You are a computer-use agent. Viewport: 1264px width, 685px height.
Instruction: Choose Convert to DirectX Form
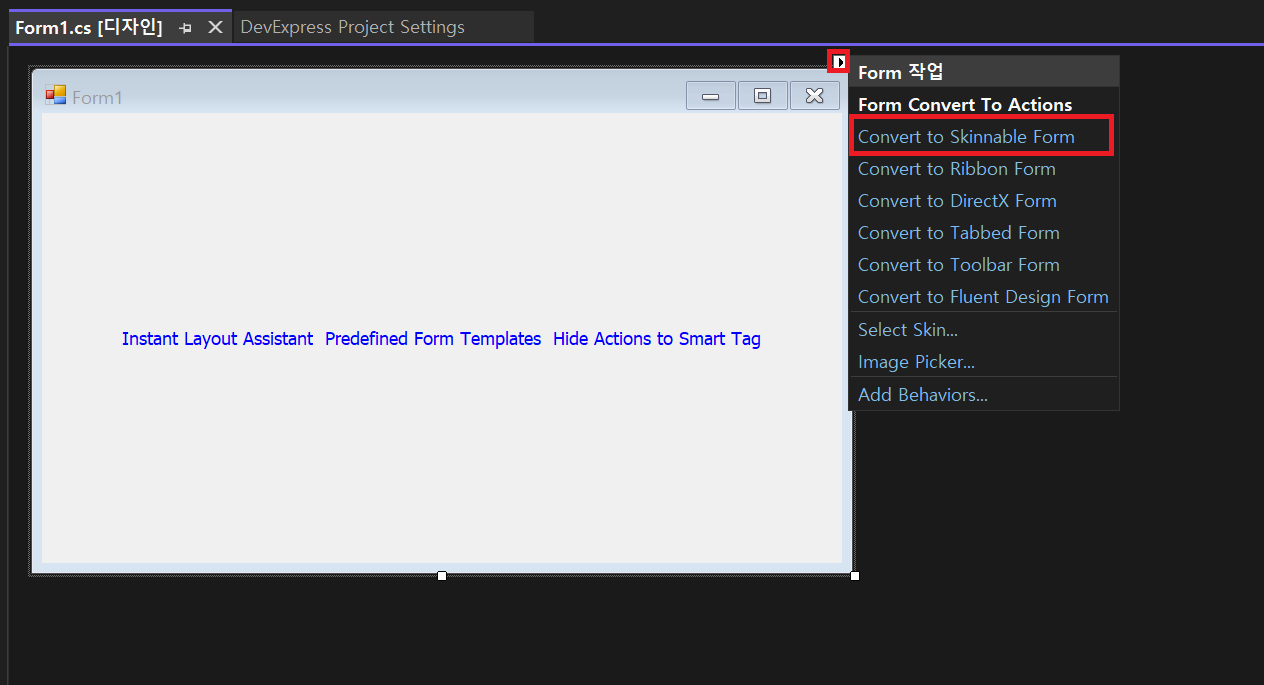coord(957,201)
